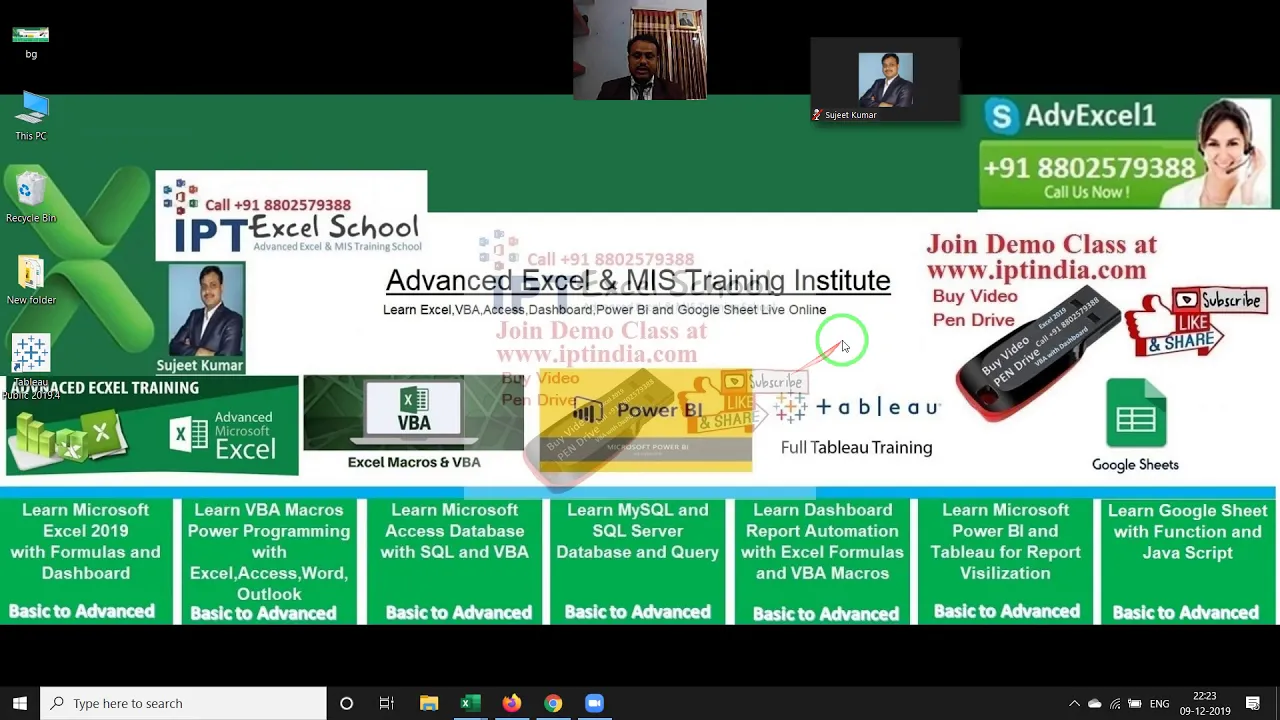Click Advanced Excel & MIS Training Institute heading

click(x=638, y=281)
